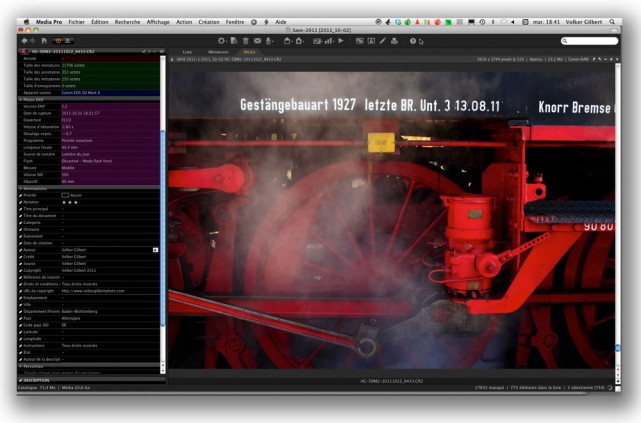This screenshot has width=641, height=423.
Task: Click the copyright URL value
Action: (x=93, y=291)
